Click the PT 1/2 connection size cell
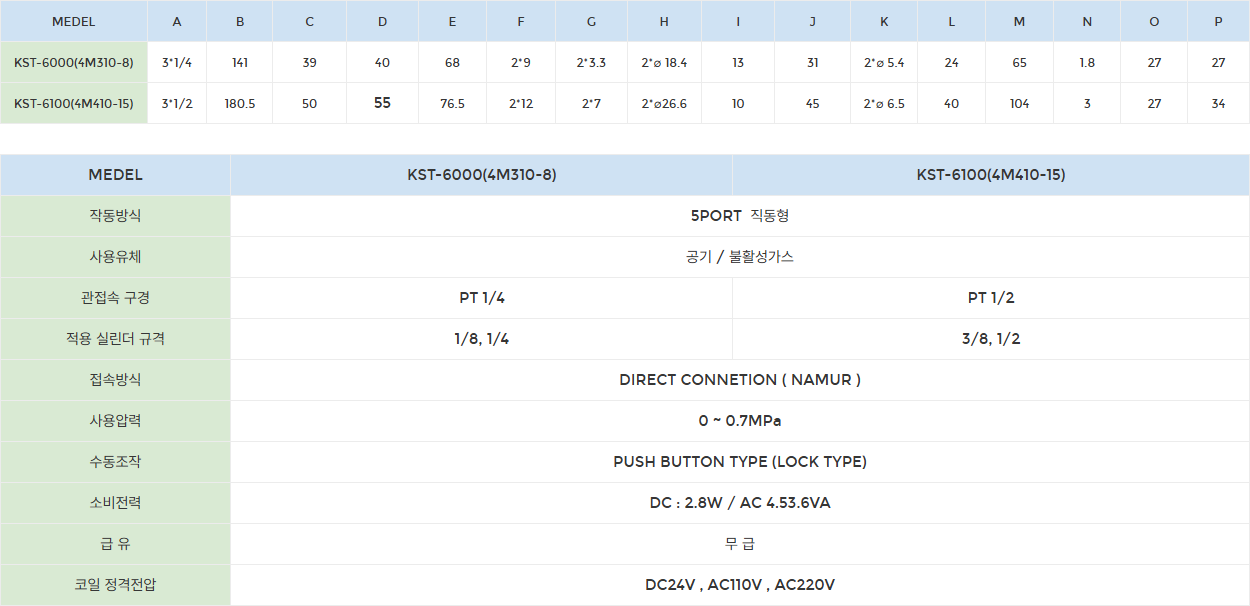The image size is (1250, 606). coord(990,298)
